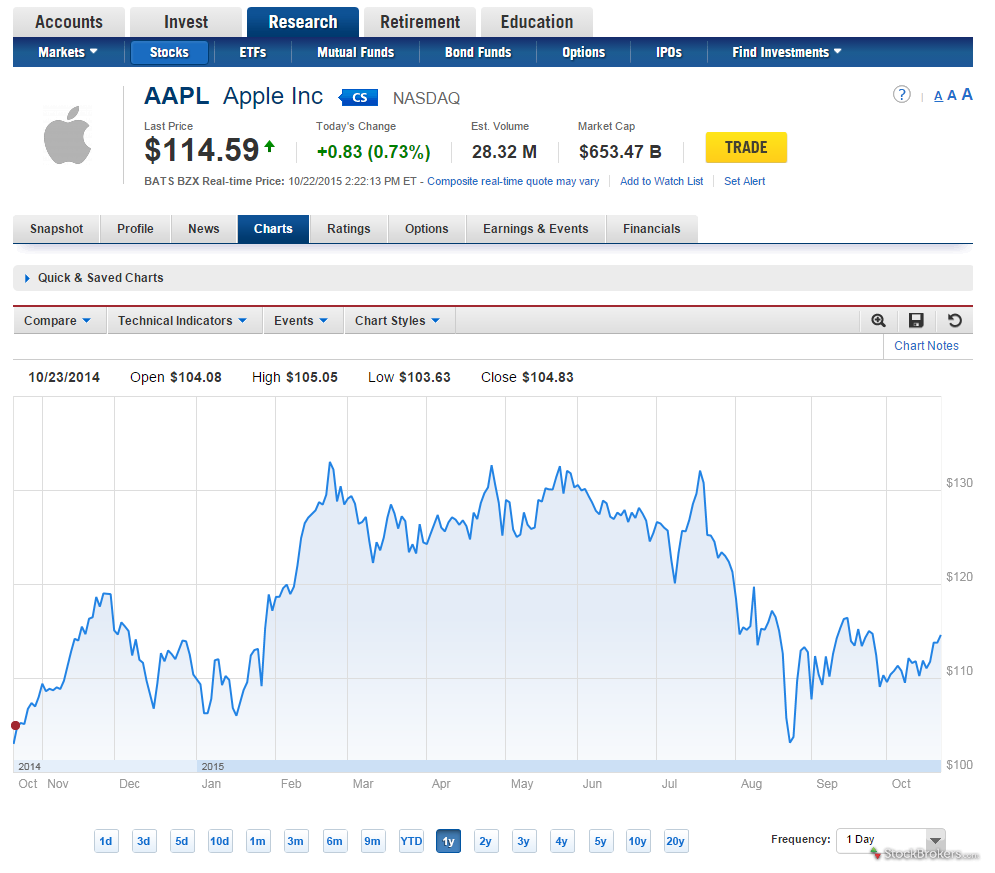The width and height of the screenshot is (995, 873).
Task: Open the Frequency 1 Day dropdown
Action: [890, 840]
